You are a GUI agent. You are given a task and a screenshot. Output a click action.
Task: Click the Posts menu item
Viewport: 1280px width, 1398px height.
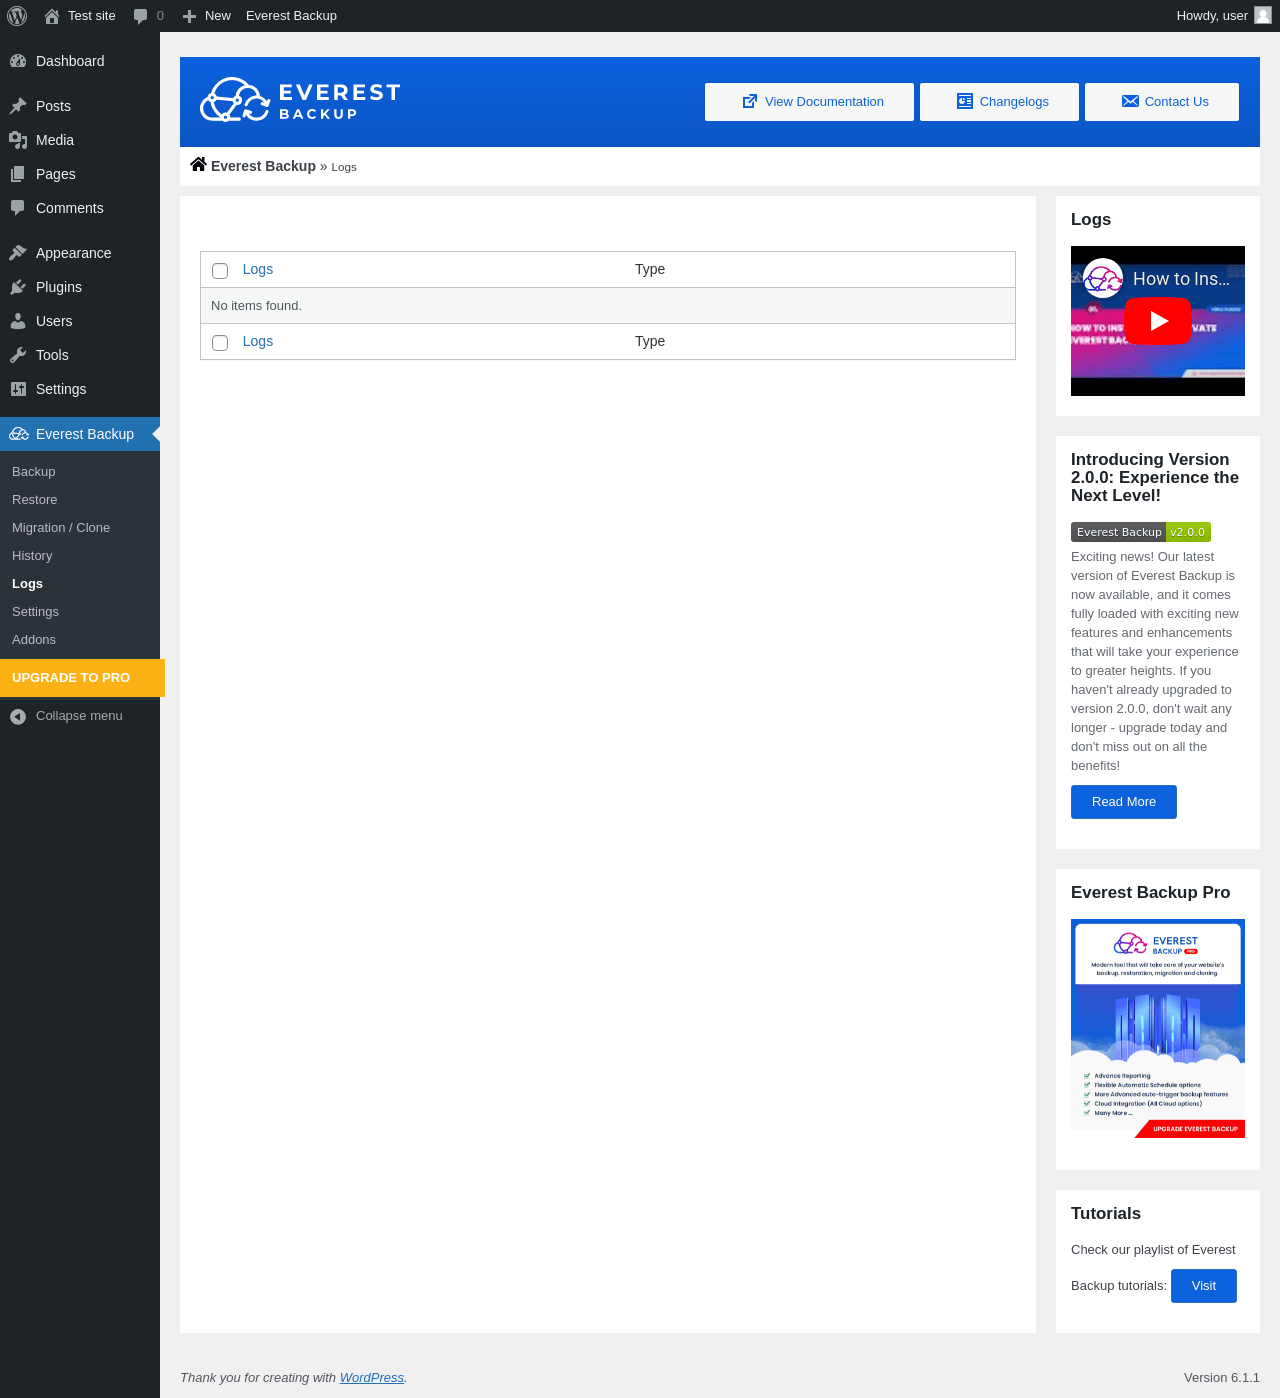[80, 106]
